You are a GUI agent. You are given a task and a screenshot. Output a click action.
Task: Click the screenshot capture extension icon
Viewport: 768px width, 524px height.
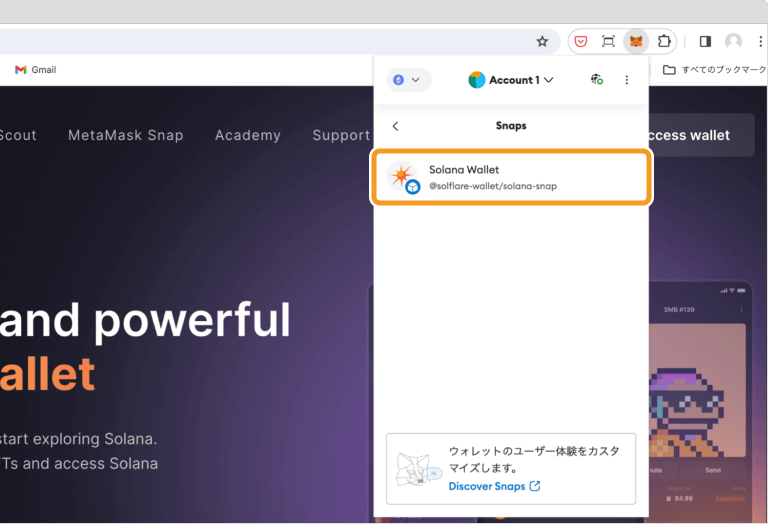pos(608,41)
